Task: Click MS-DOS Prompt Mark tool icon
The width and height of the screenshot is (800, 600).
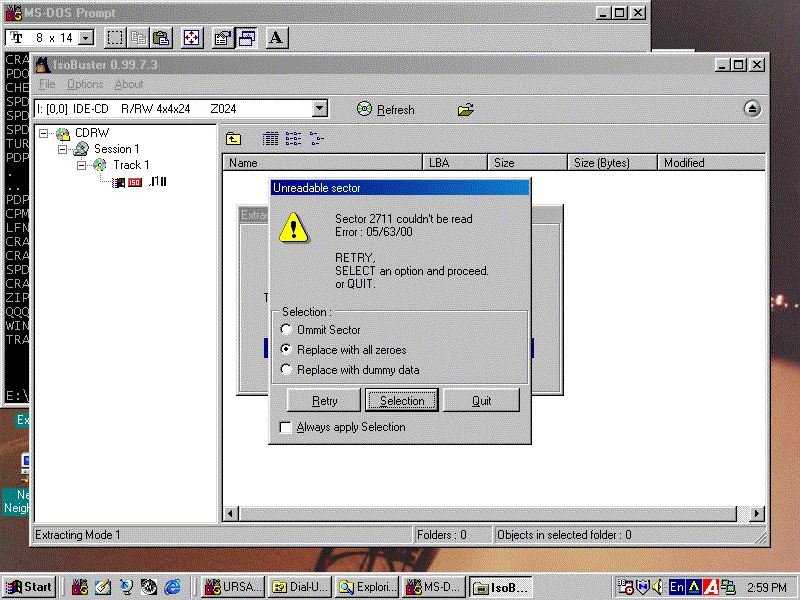Action: (115, 38)
